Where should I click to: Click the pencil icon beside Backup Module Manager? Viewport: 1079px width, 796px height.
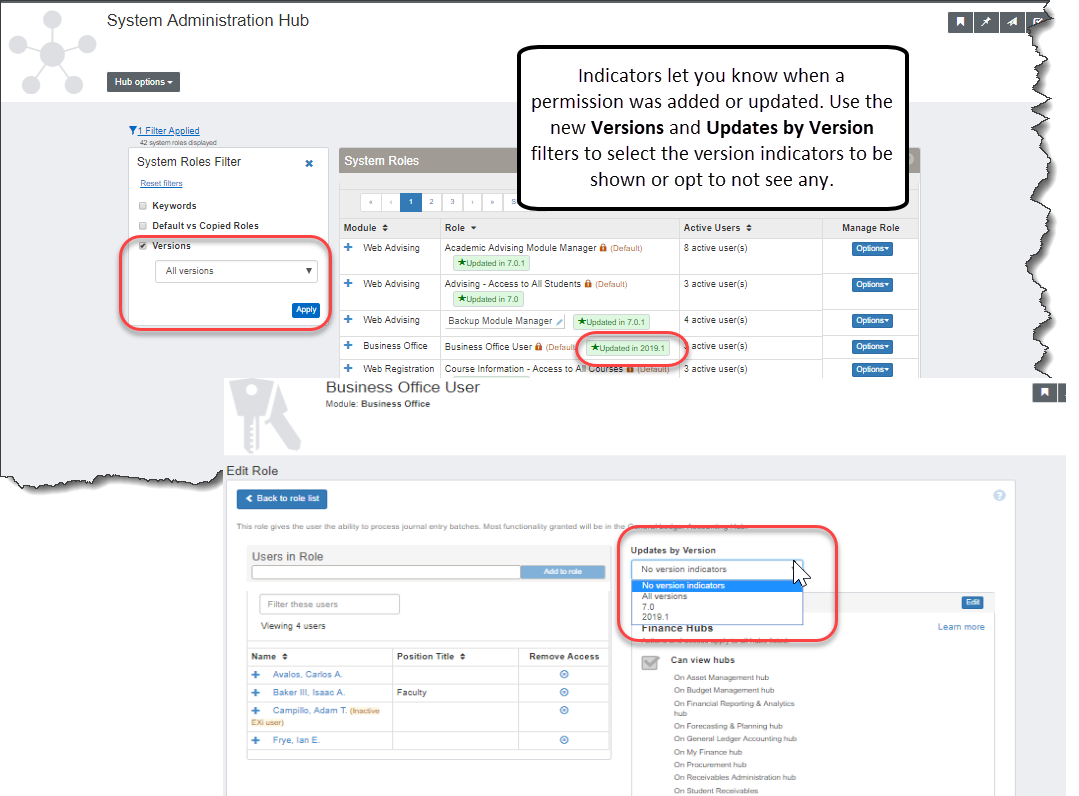tap(559, 321)
